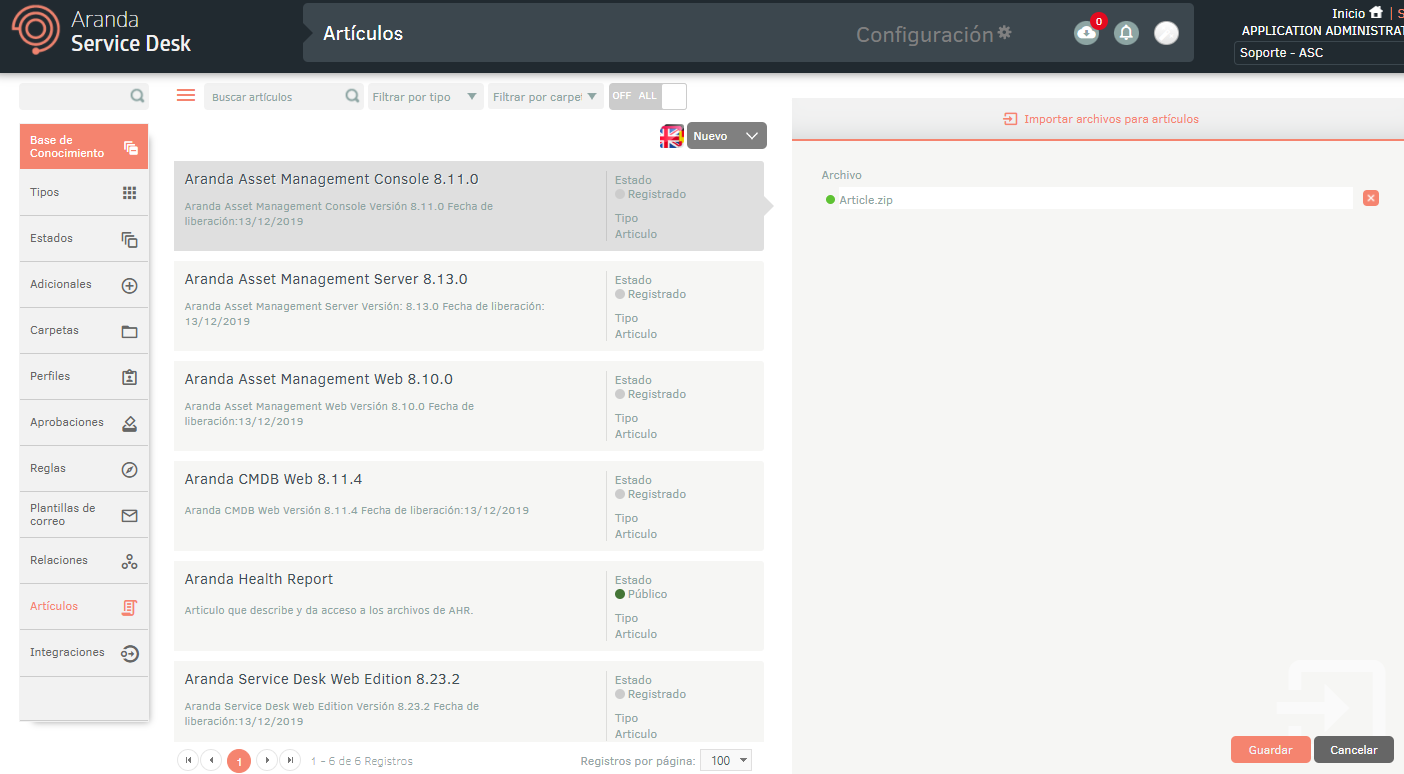Click the Configuración gear icon
This screenshot has height=774, width=1404.
[x=1004, y=33]
